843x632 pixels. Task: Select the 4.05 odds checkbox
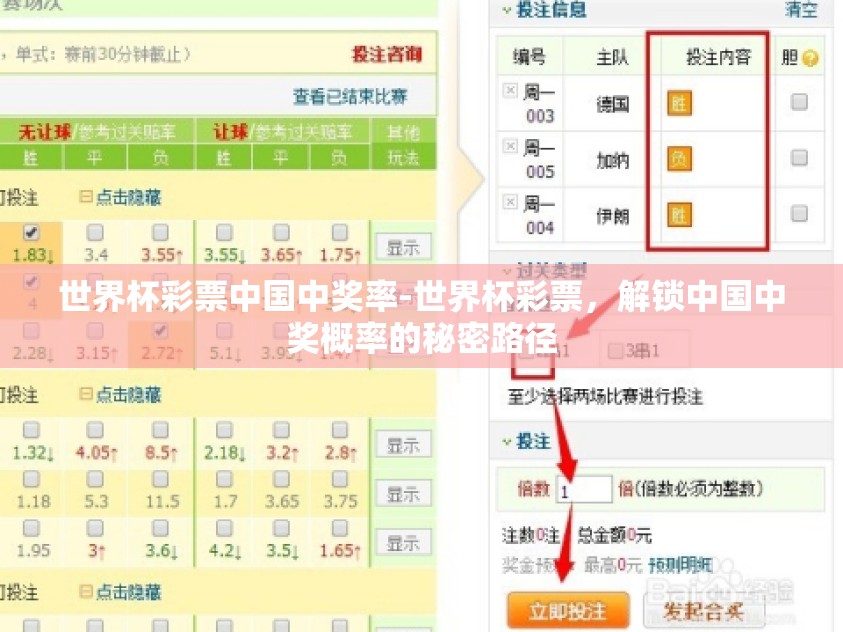pos(95,430)
